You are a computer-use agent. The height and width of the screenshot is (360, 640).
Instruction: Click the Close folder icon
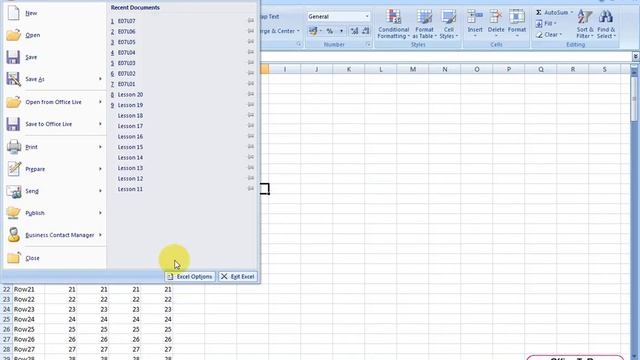13,258
